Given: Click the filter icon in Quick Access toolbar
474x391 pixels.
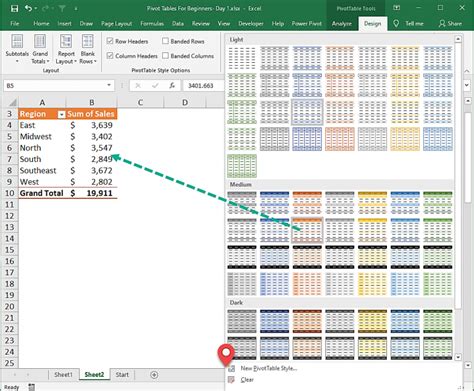Looking at the screenshot, I should pos(62,9).
